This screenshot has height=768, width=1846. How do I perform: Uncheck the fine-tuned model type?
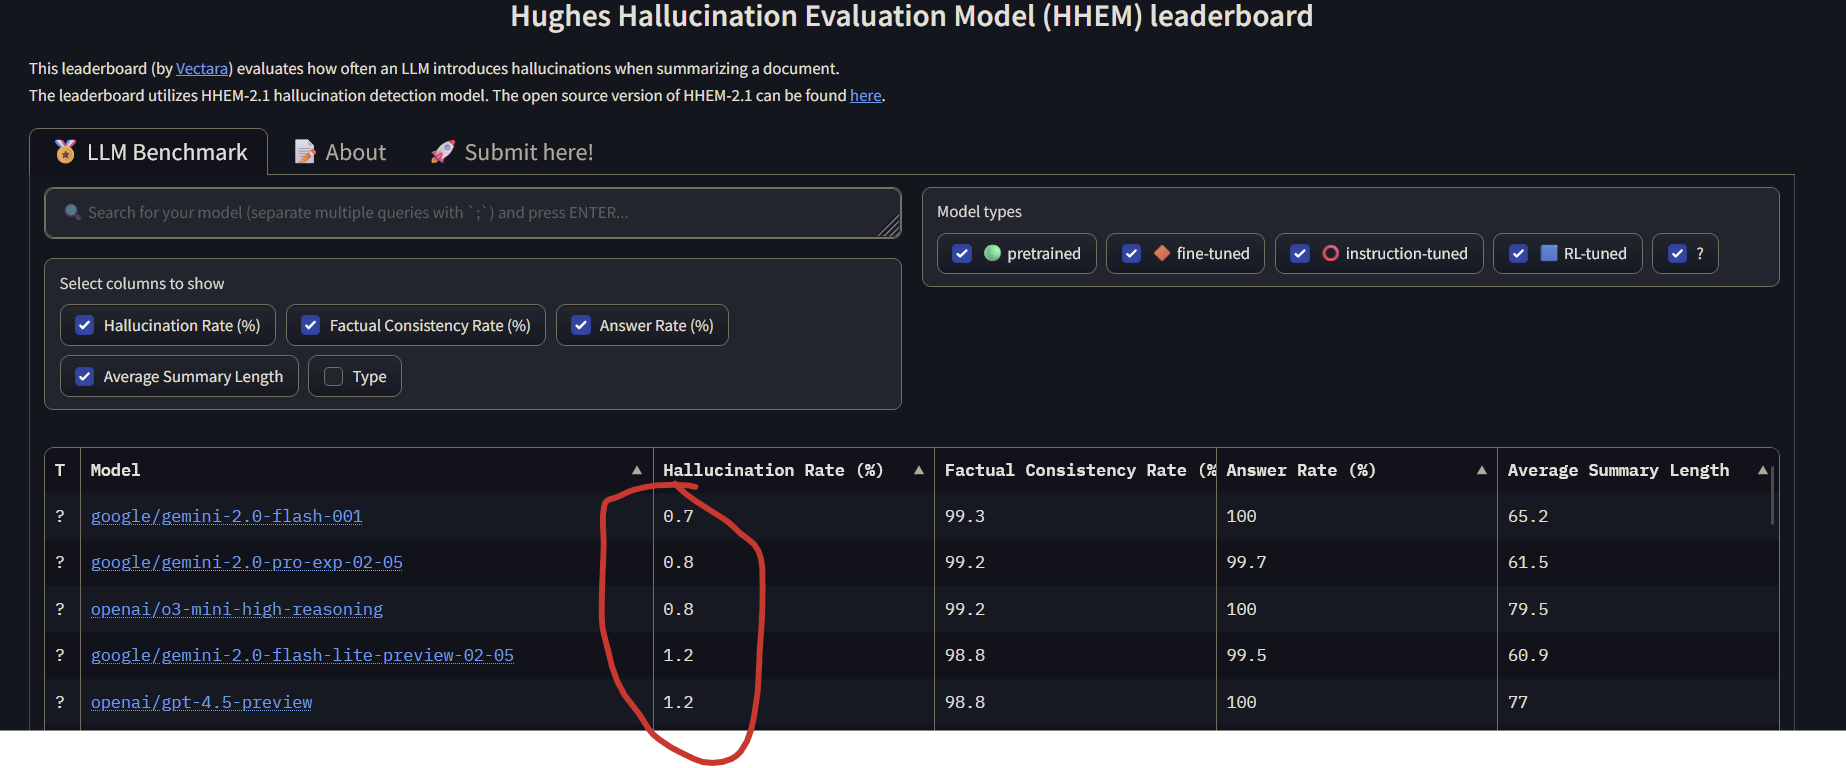(1132, 253)
